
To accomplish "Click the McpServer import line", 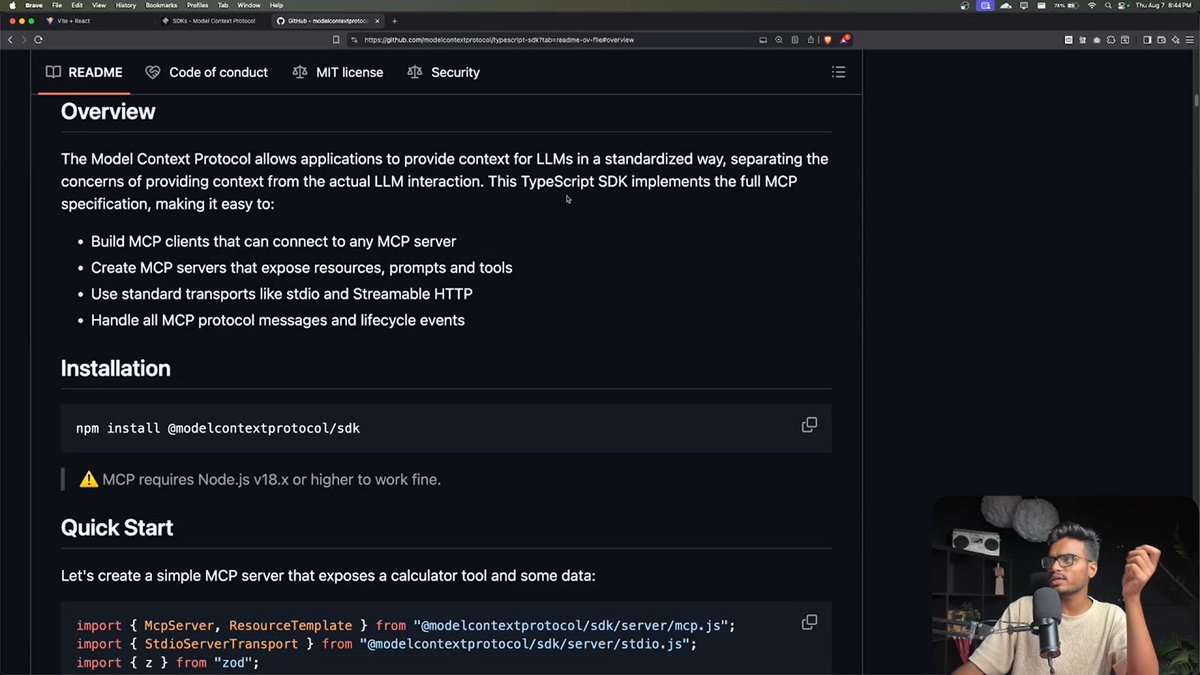I will (x=406, y=625).
